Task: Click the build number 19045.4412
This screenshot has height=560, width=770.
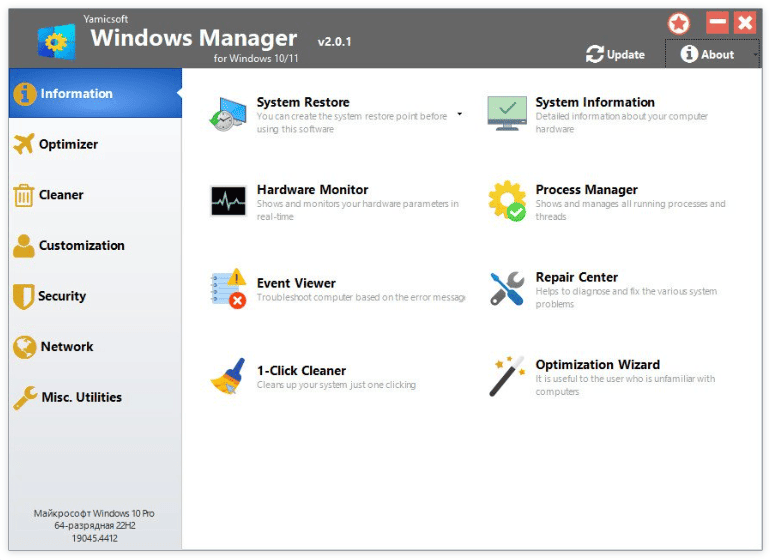Action: point(95,538)
